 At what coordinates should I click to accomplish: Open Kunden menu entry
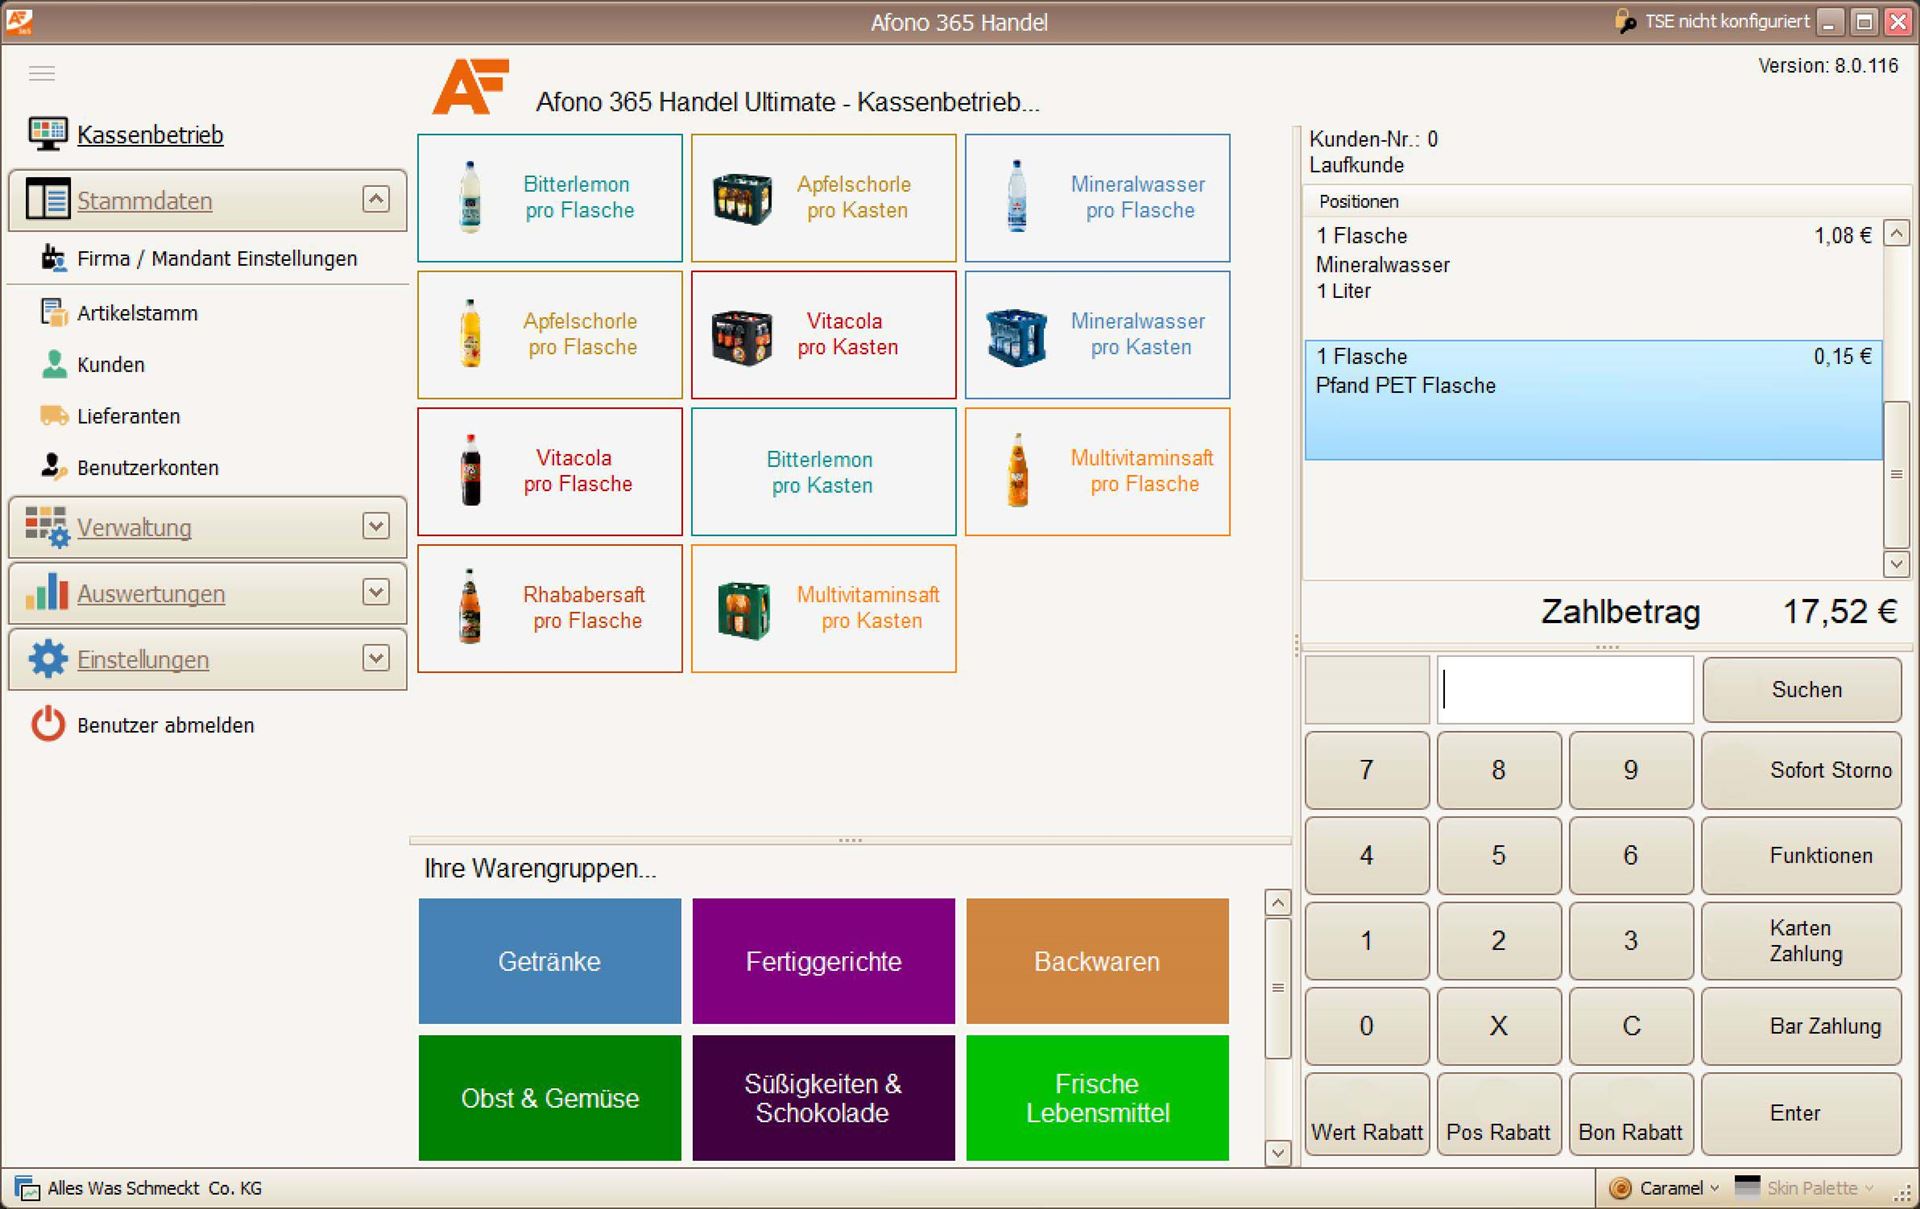111,365
